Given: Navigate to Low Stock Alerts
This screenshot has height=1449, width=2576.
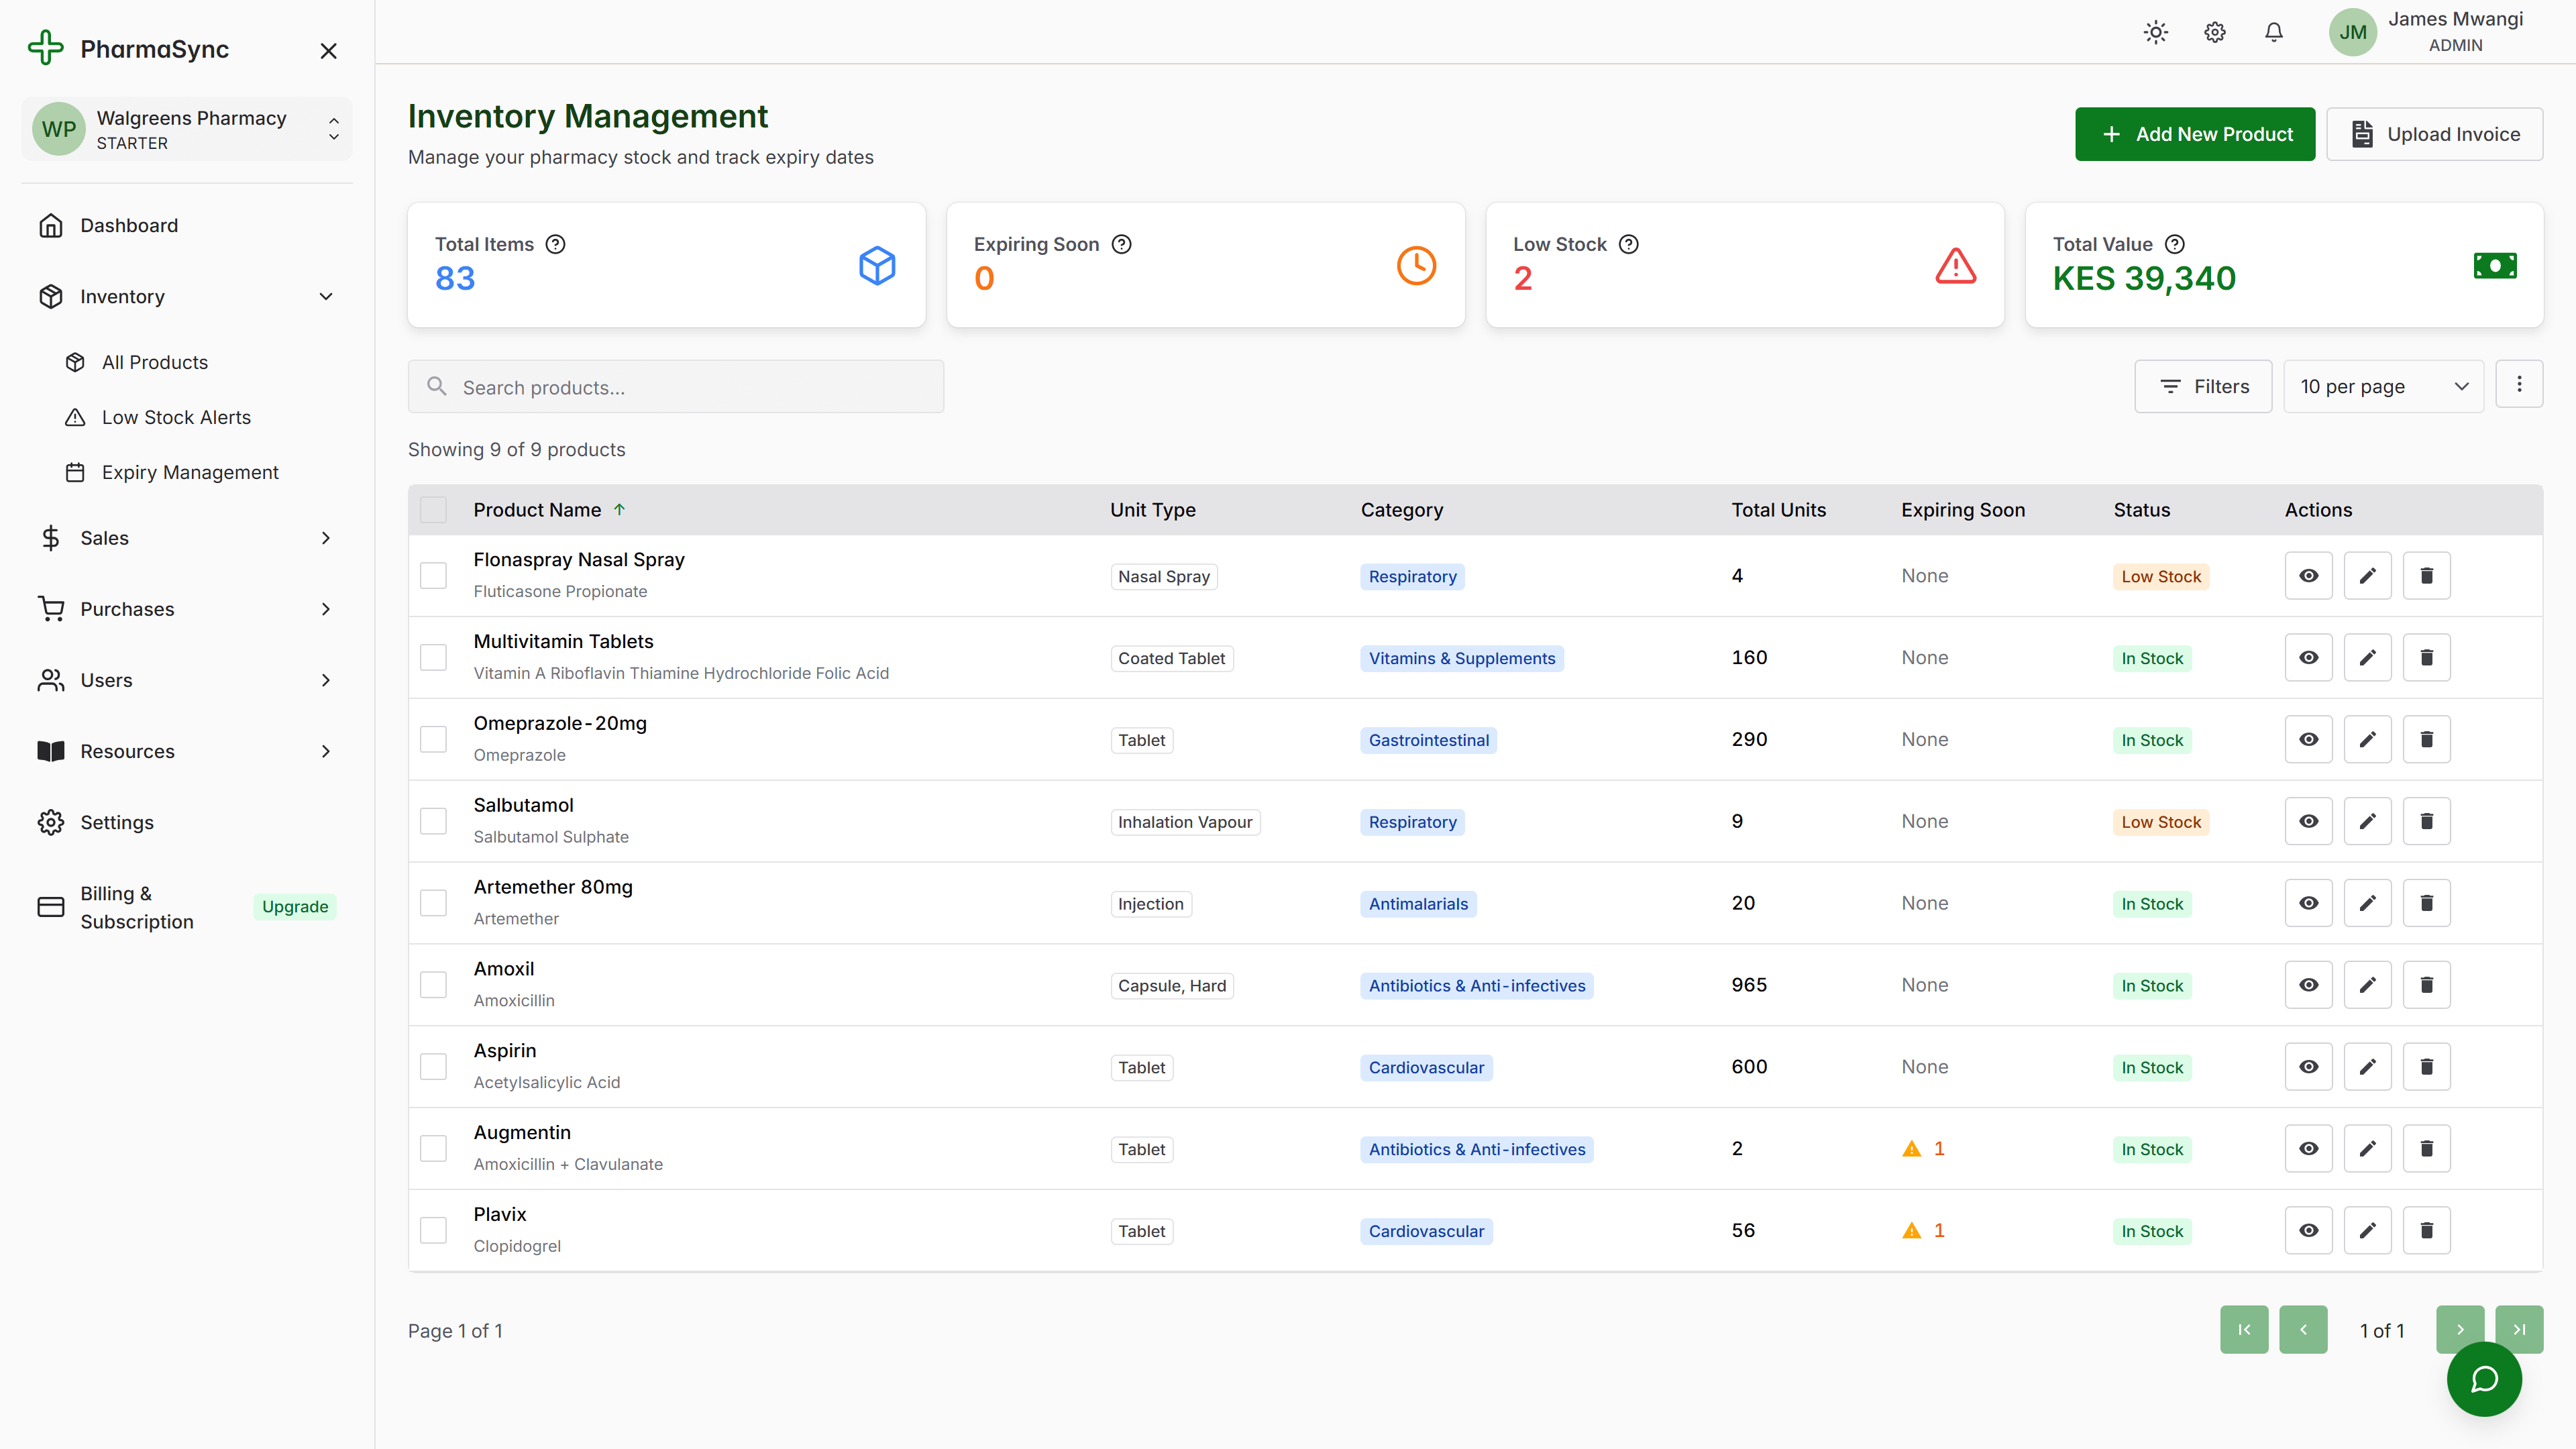Looking at the screenshot, I should point(176,417).
